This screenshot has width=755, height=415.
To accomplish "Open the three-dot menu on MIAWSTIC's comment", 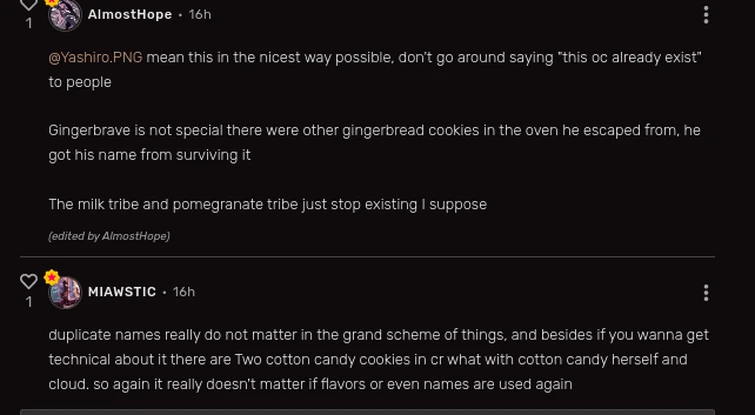I will coord(706,292).
